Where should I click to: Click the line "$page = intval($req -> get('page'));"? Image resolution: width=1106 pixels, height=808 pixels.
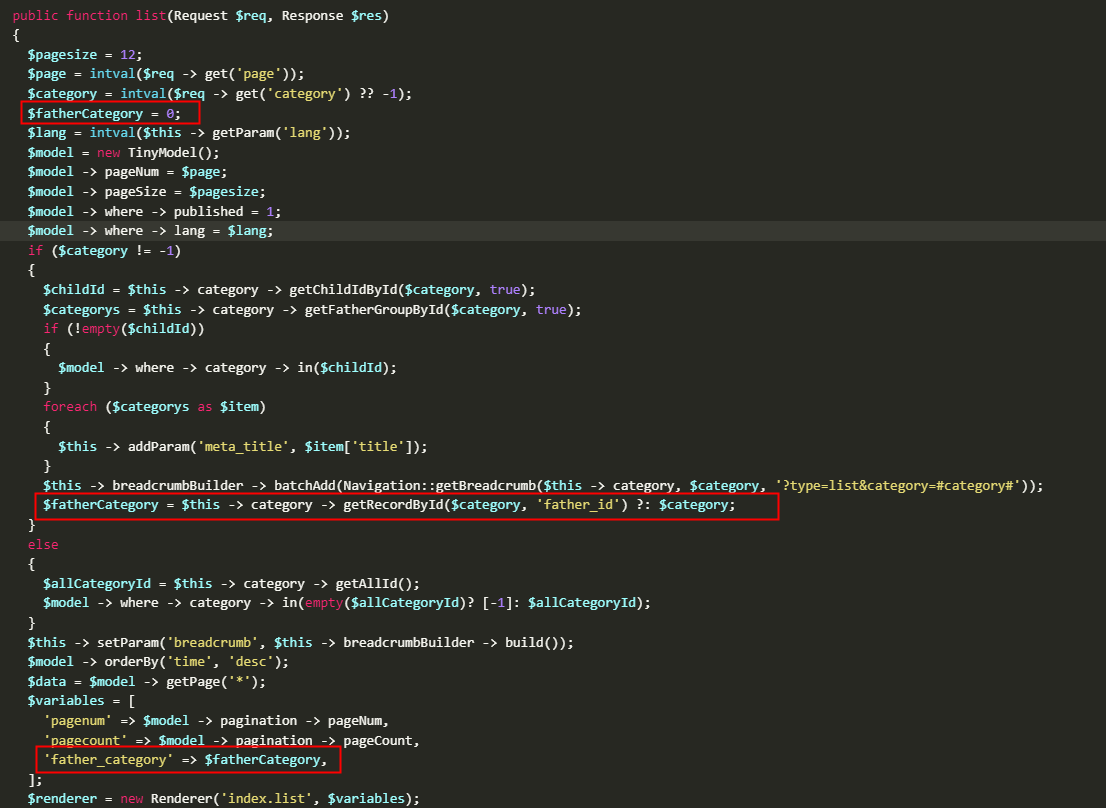[166, 74]
